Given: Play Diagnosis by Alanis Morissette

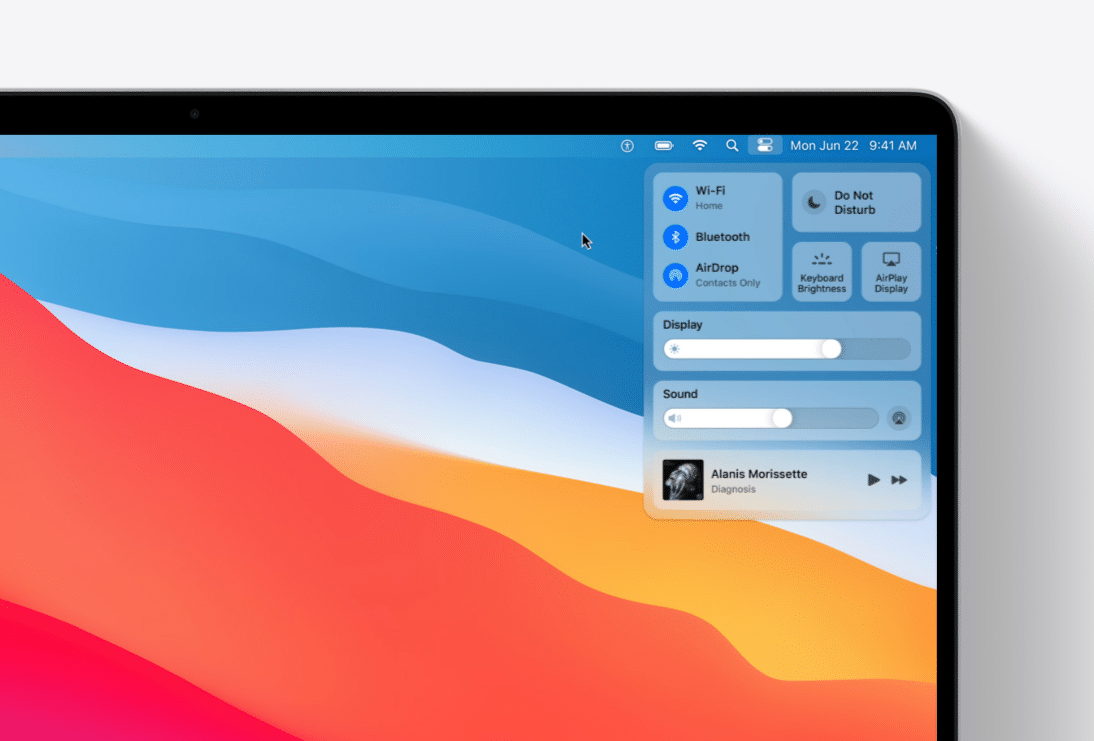Looking at the screenshot, I should (x=873, y=480).
